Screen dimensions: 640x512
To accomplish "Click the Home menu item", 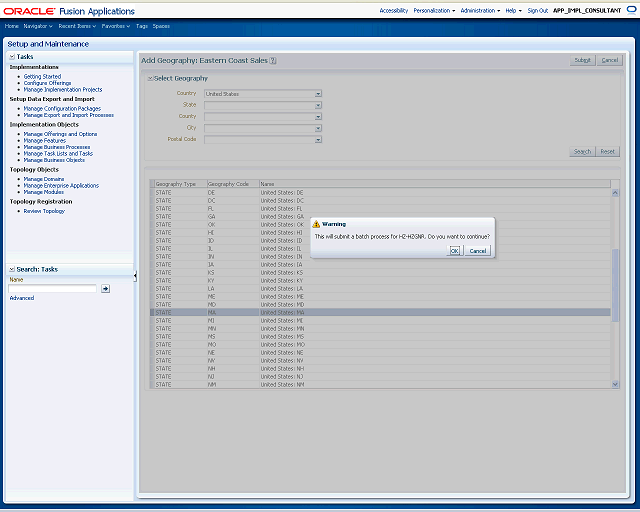I will [11, 26].
